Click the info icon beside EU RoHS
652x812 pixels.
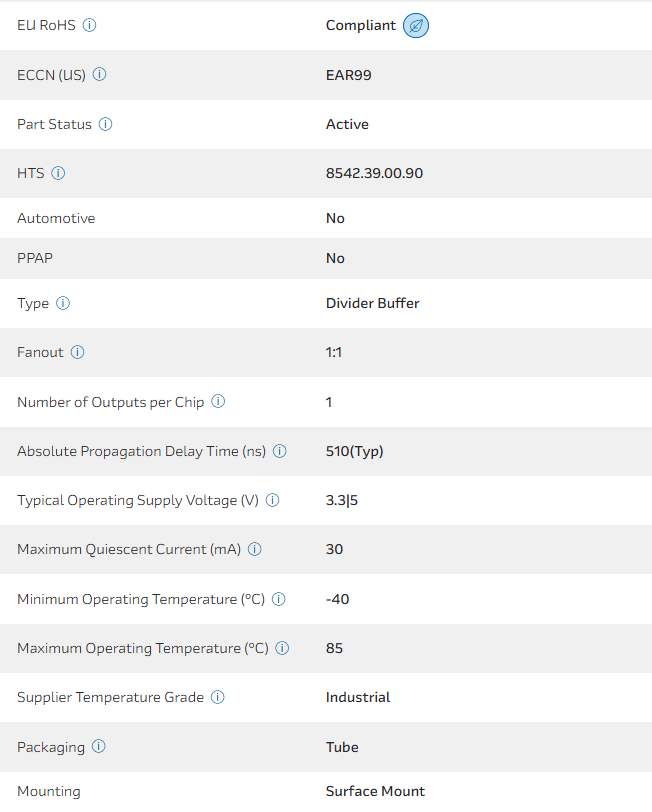[90, 25]
